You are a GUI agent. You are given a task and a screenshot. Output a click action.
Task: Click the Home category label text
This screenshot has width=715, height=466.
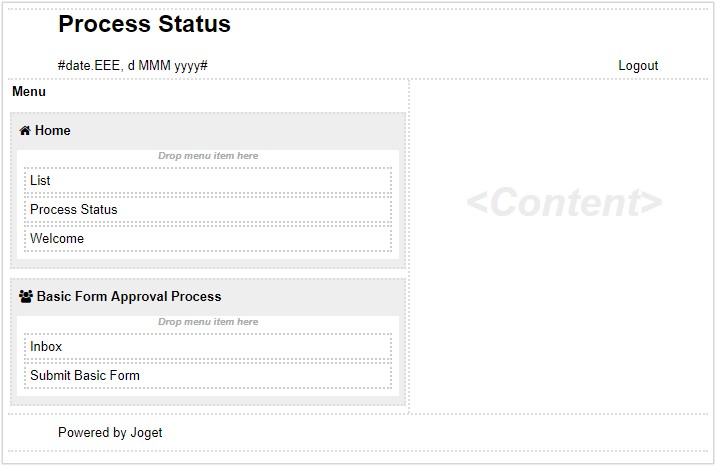coord(53,131)
